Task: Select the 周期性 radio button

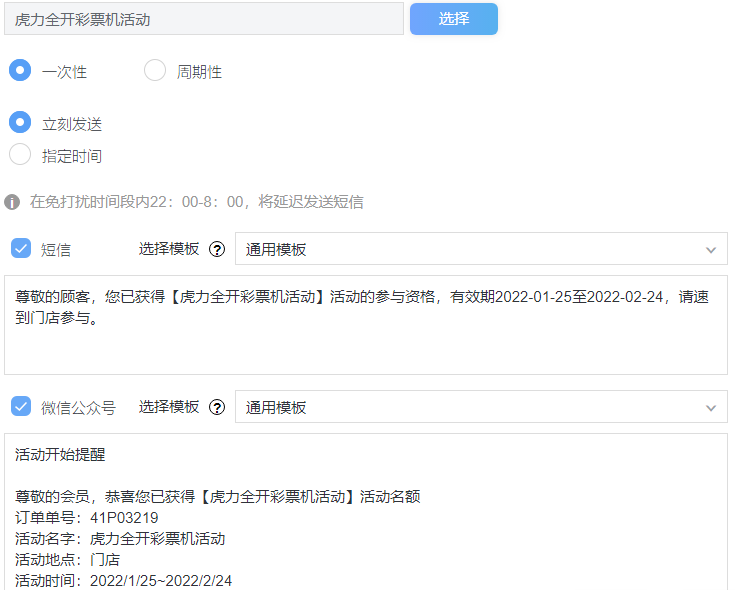Action: coord(155,70)
